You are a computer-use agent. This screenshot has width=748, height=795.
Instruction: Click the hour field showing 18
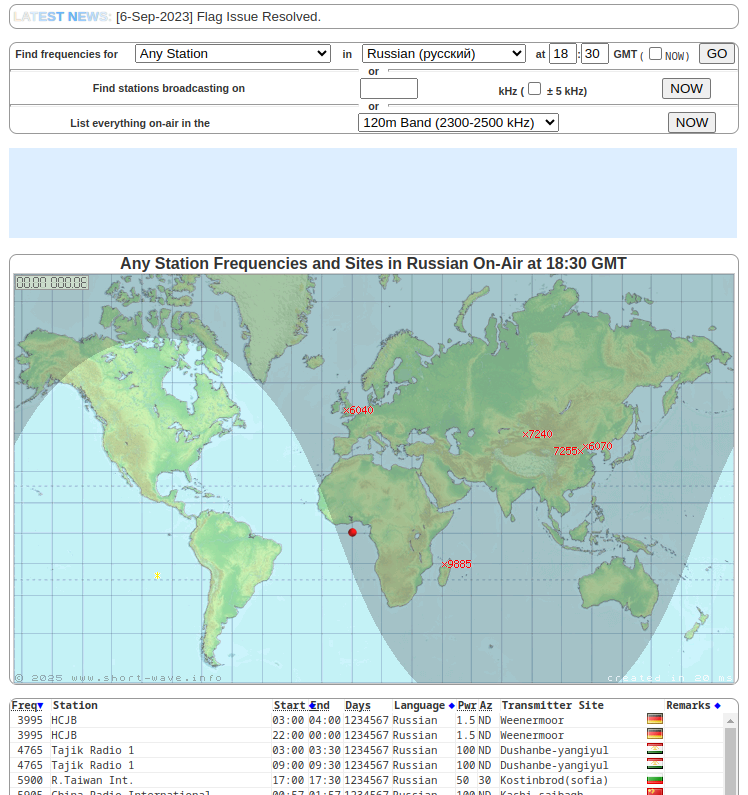coord(563,54)
